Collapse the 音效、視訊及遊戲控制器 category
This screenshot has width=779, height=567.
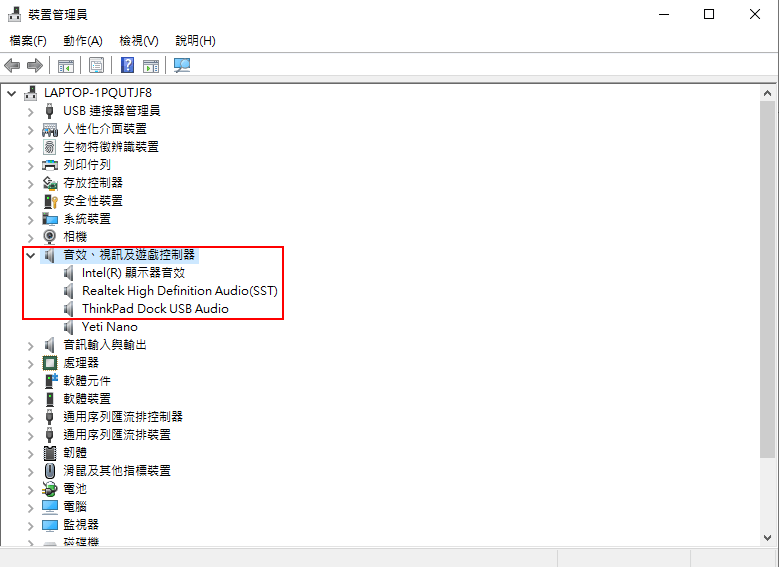[x=30, y=255]
